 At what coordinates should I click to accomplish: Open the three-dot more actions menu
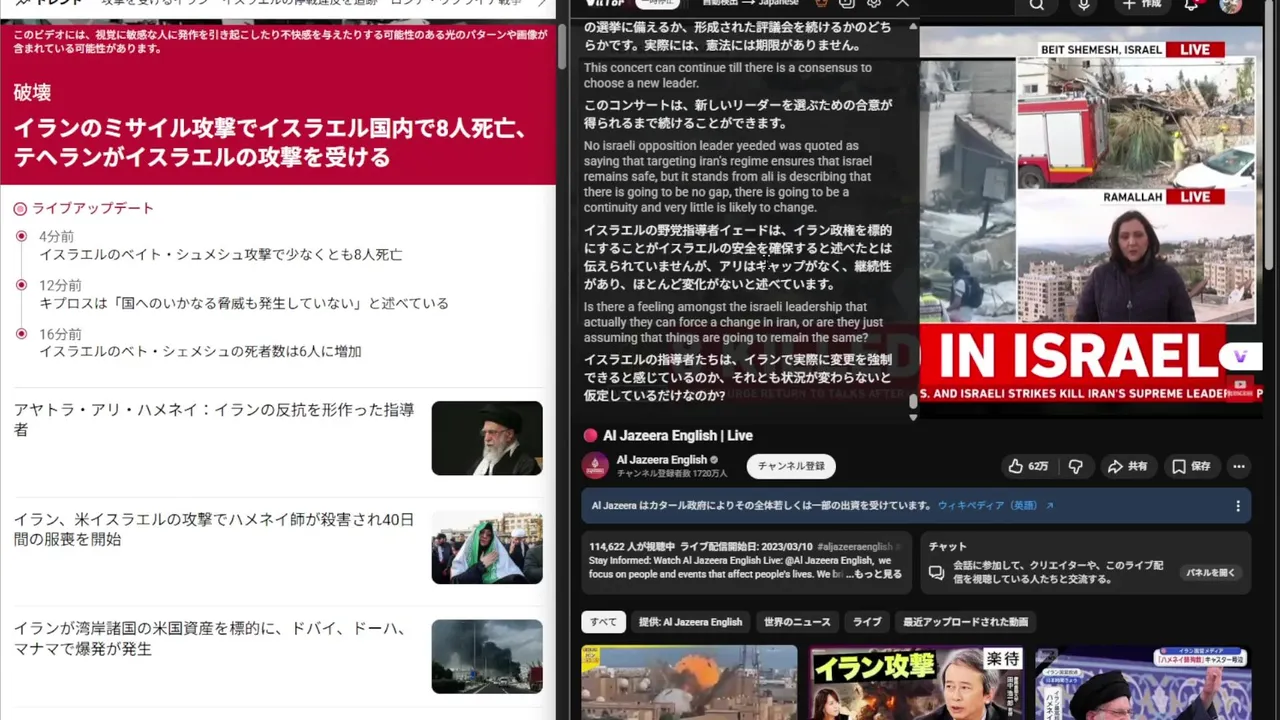click(1239, 466)
